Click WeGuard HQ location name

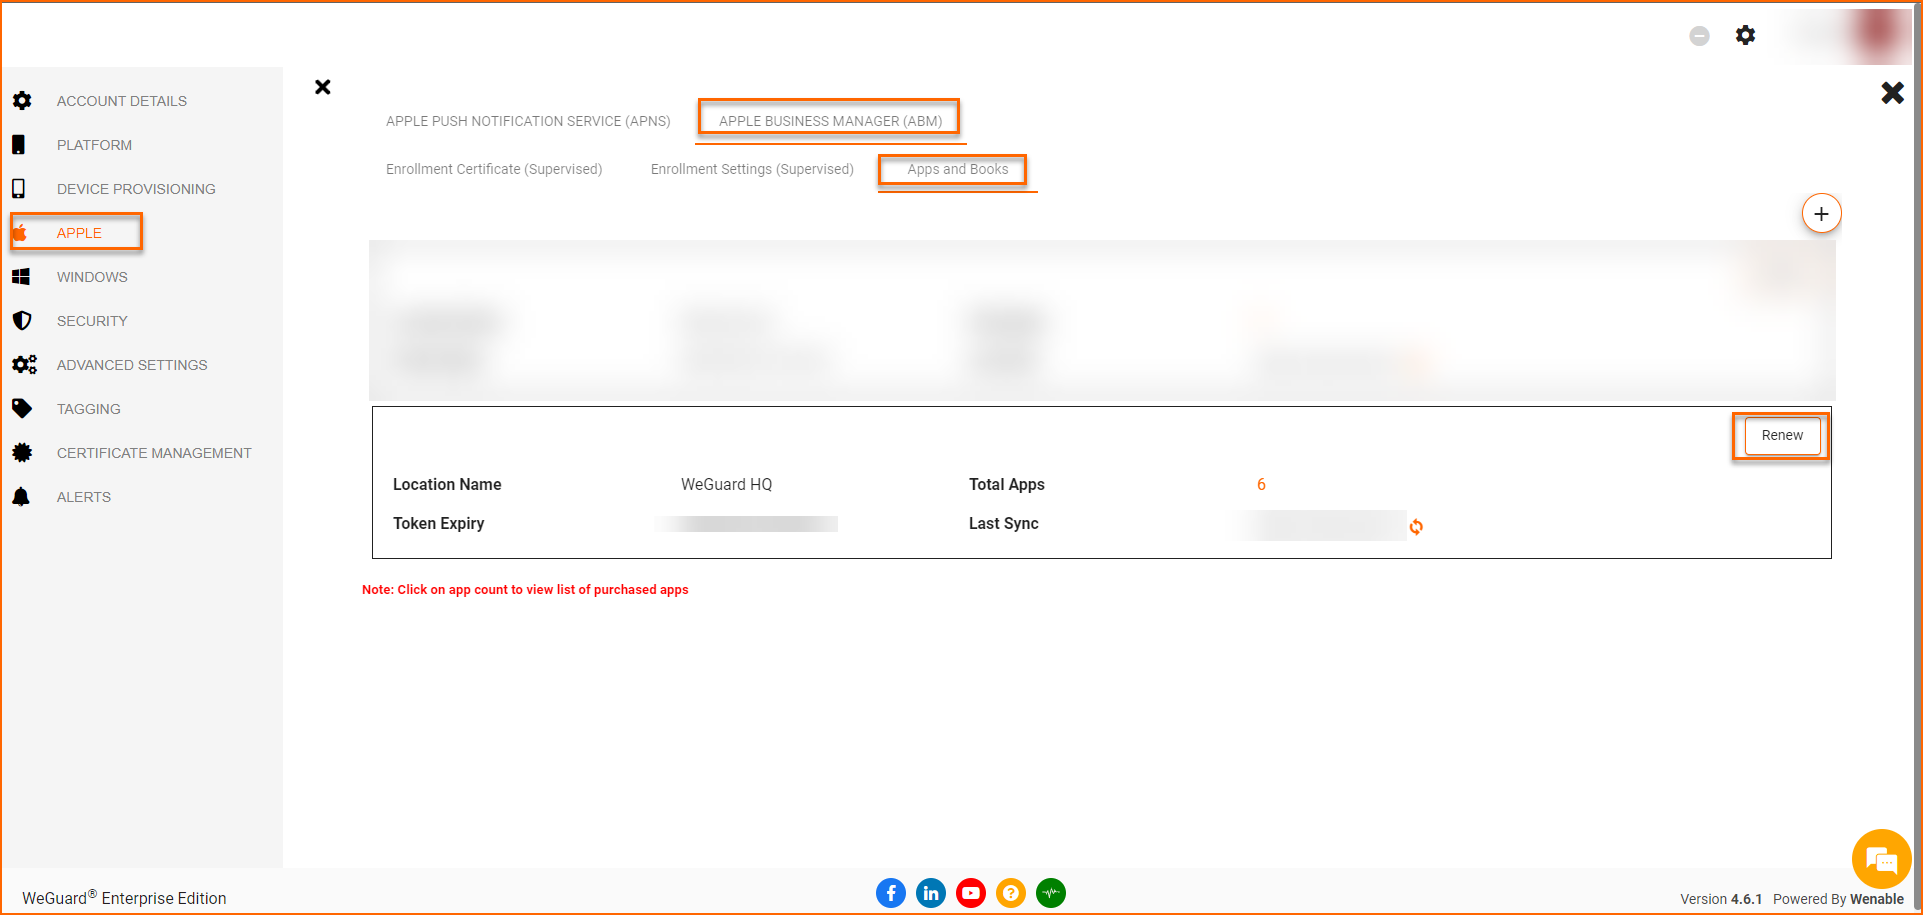(726, 484)
